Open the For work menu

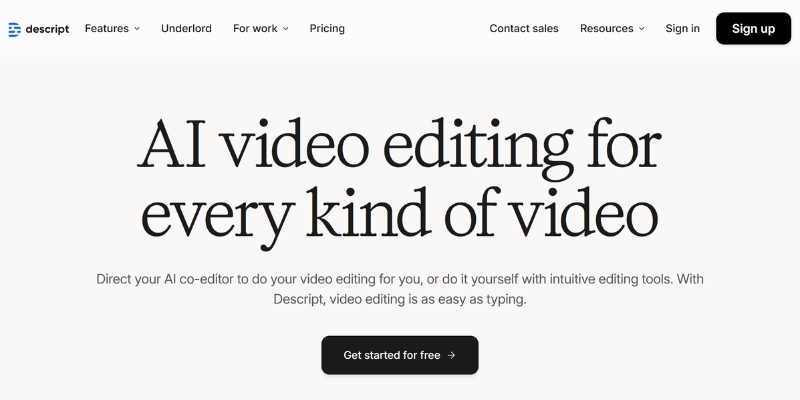click(255, 29)
